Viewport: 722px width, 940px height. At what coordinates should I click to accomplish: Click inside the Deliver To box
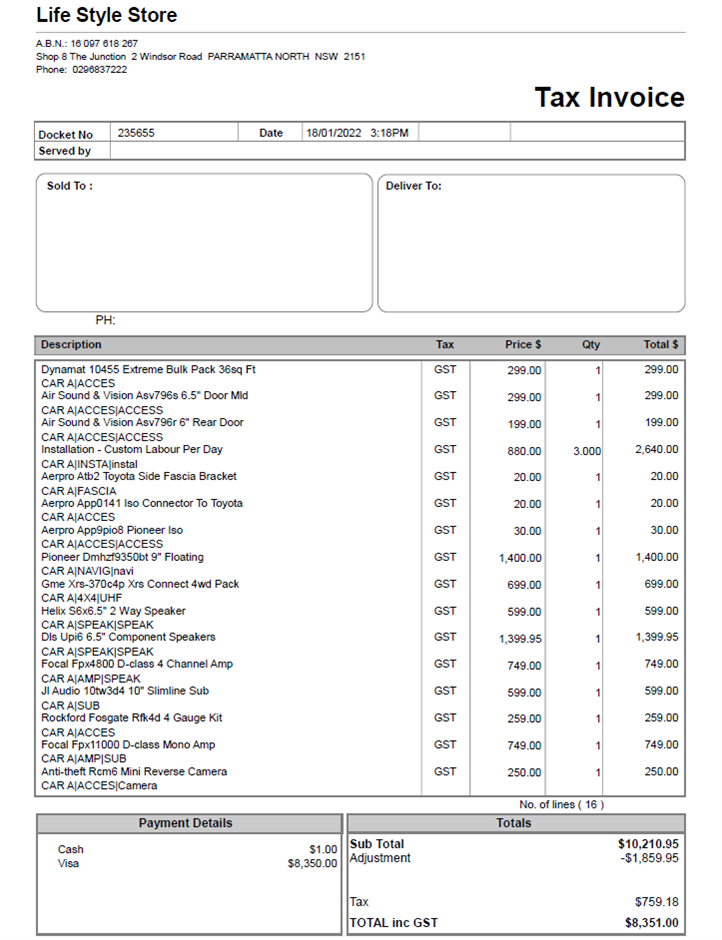(531, 244)
